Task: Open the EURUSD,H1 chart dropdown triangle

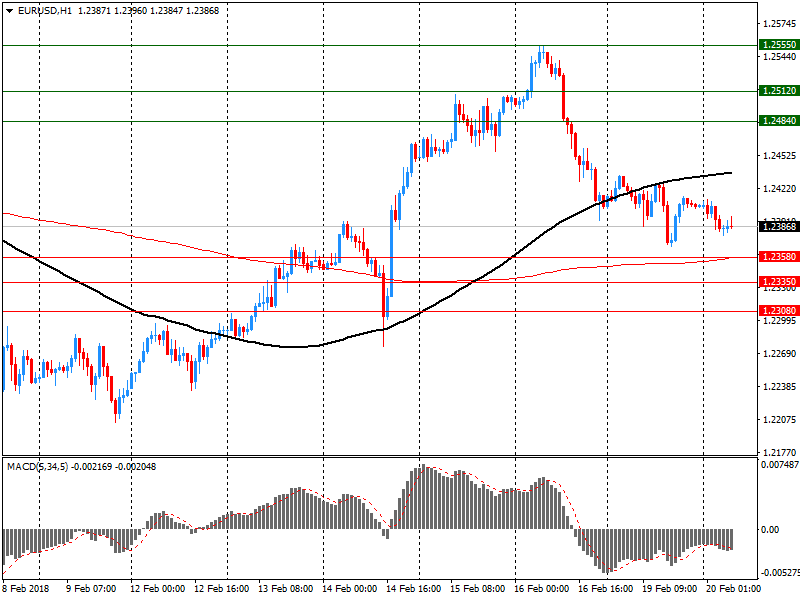Action: [10, 11]
